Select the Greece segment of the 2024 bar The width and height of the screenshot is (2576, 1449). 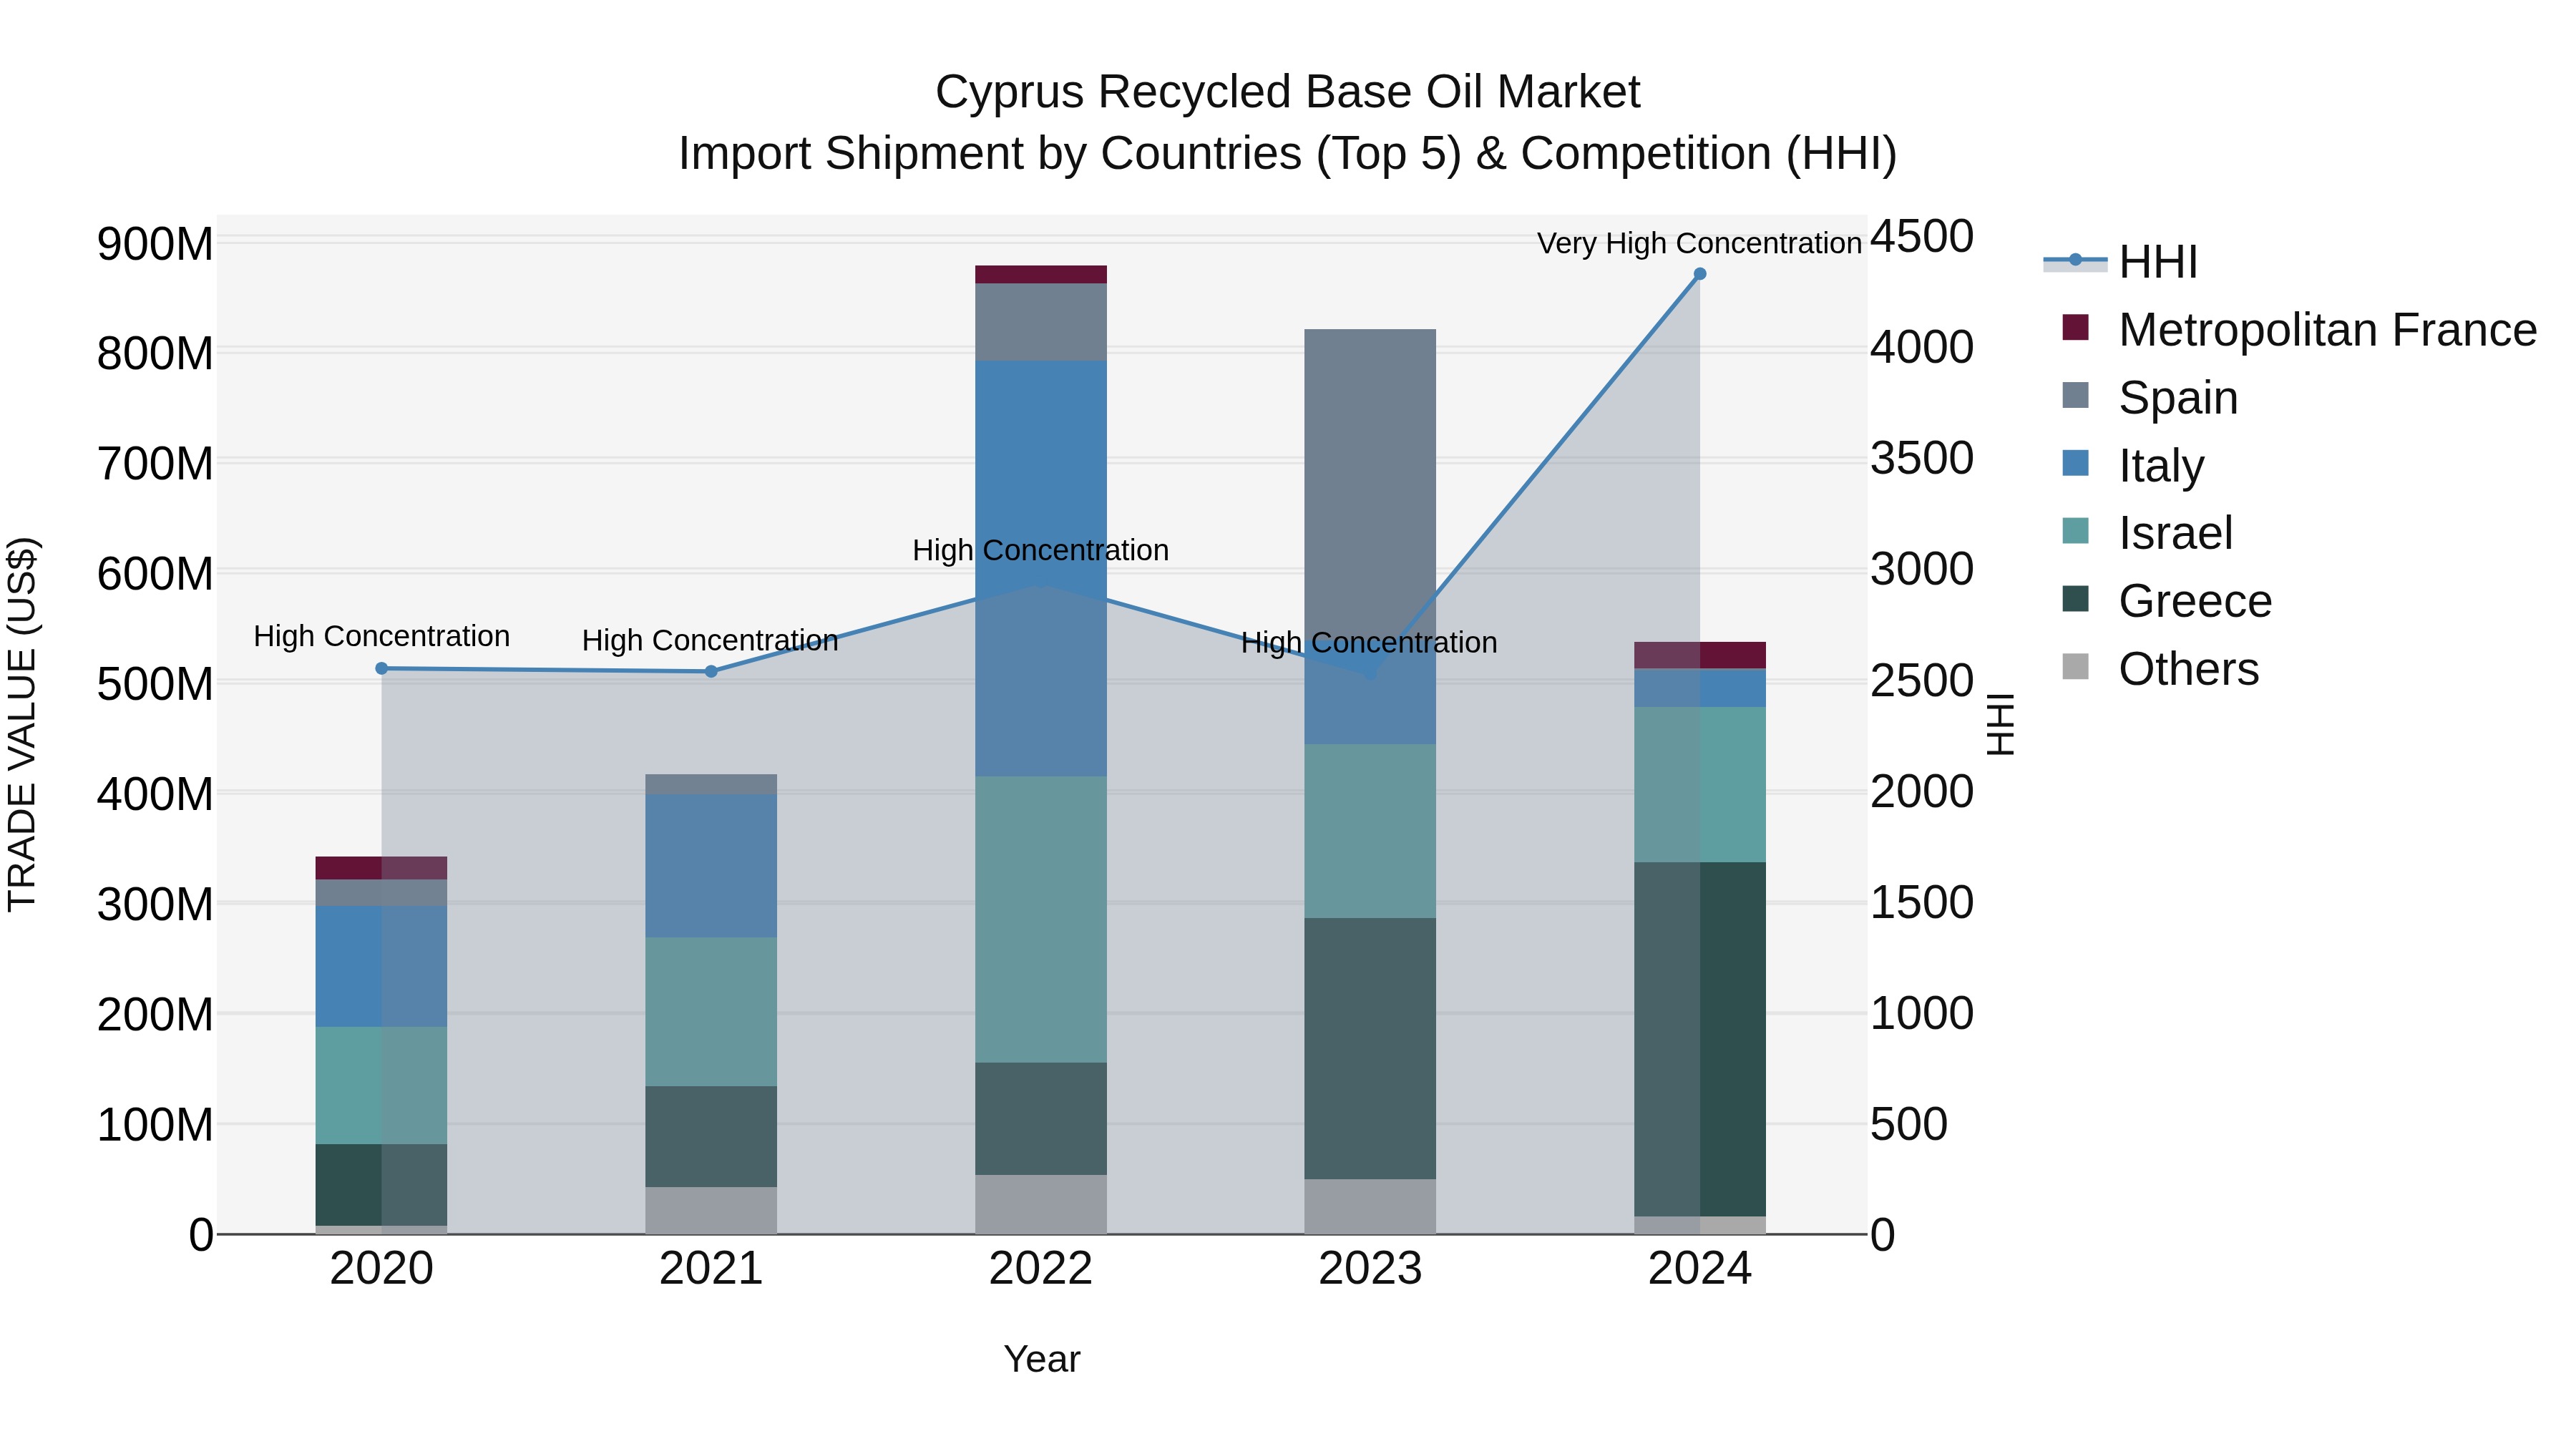tap(1700, 1039)
